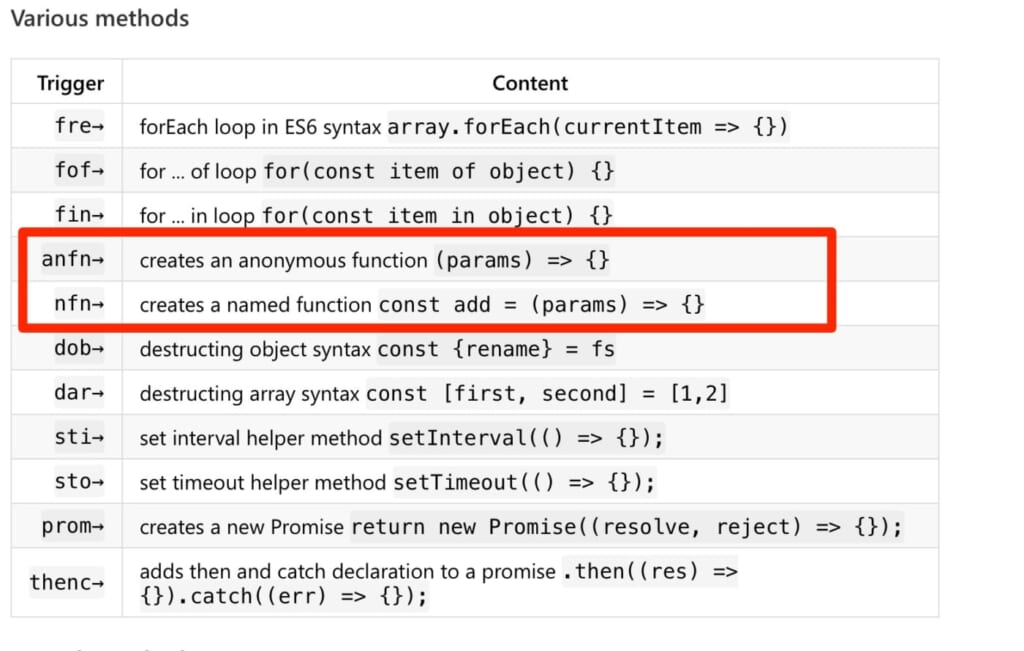Click the Various methods heading

(x=100, y=18)
